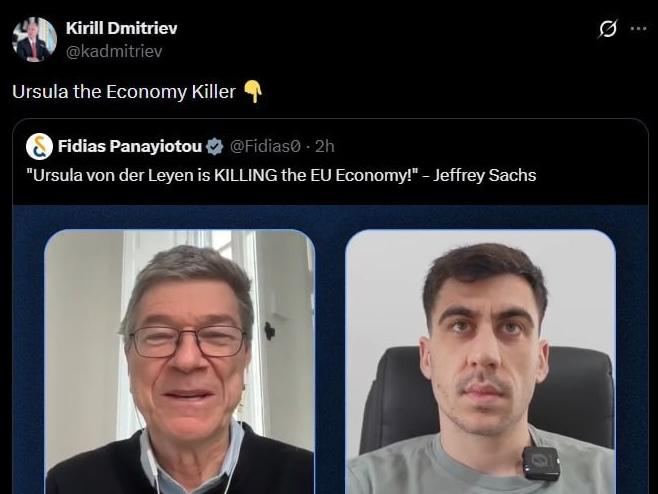
Task: Click the @Fidias0 handle
Action: [x=265, y=146]
